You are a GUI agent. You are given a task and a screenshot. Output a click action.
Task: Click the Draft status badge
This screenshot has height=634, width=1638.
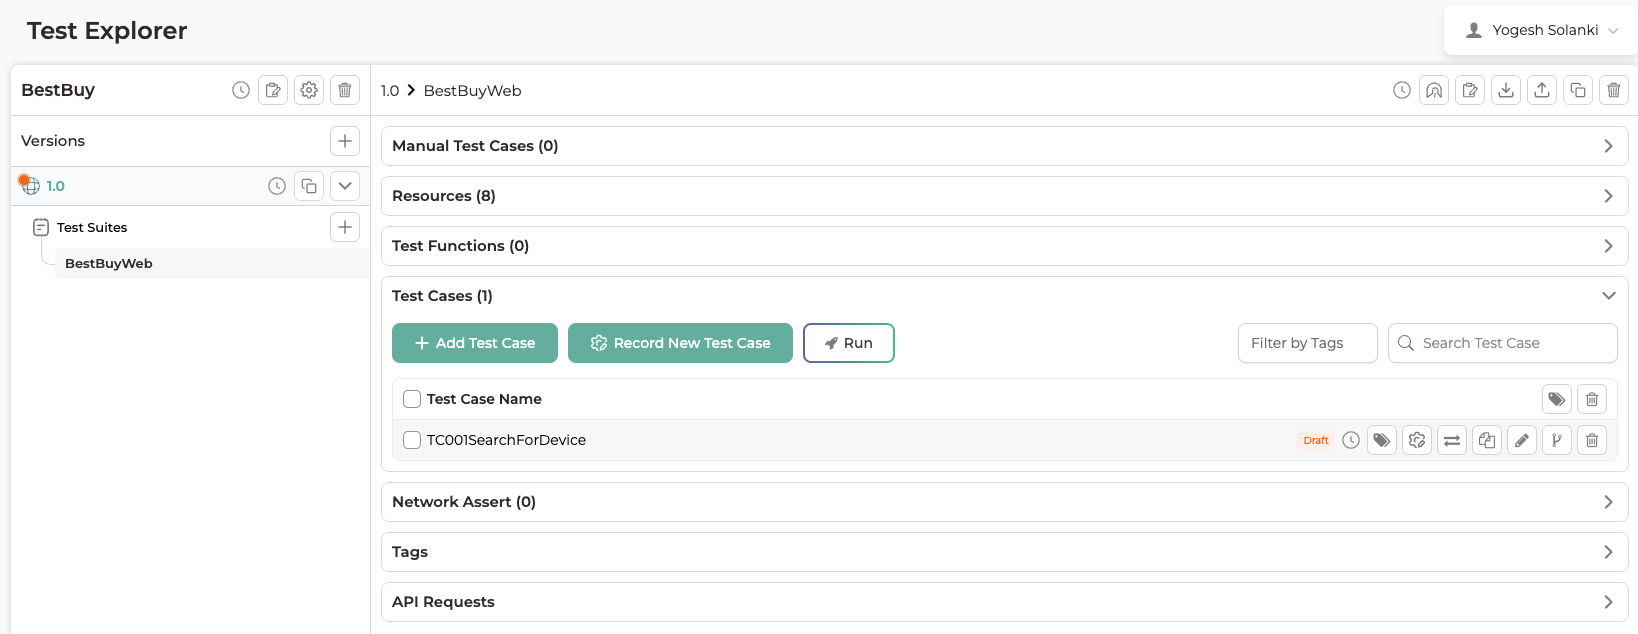click(x=1316, y=440)
